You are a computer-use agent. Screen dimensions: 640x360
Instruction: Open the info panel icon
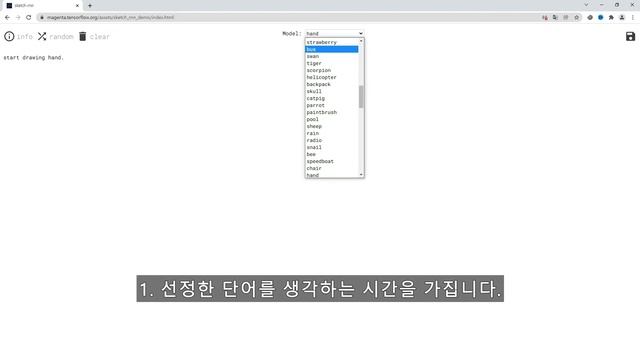(x=9, y=36)
